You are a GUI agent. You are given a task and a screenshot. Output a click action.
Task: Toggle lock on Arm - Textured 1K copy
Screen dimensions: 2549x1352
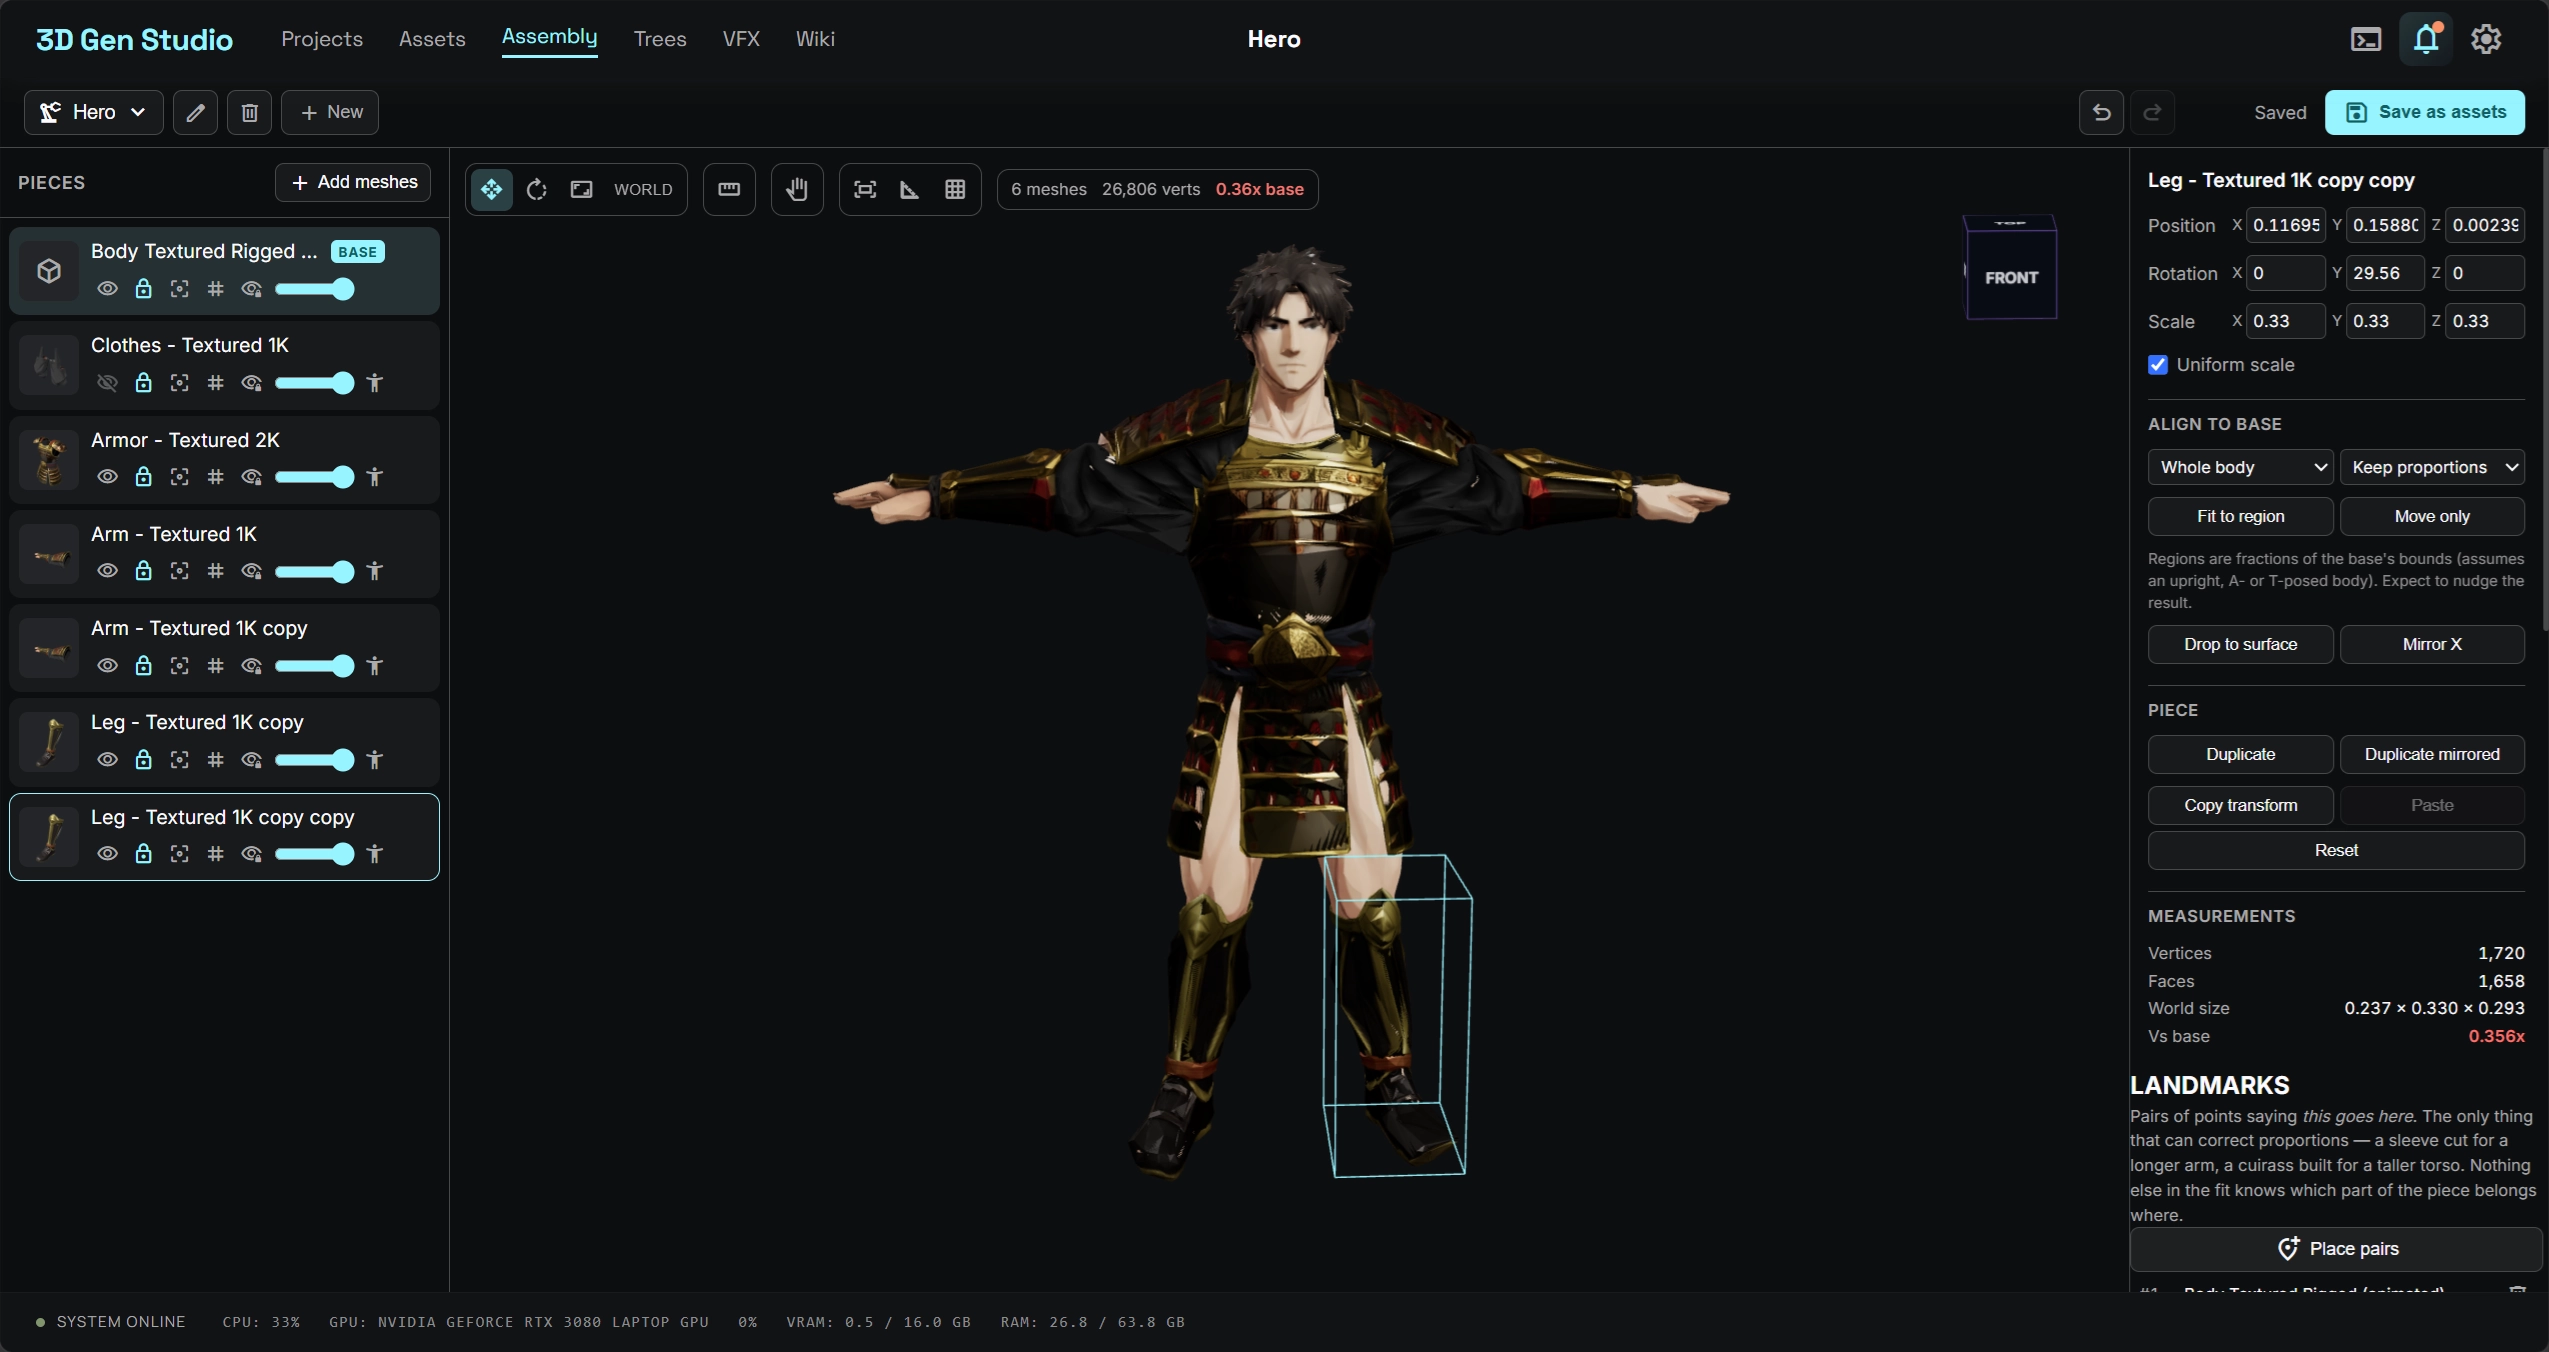(x=143, y=666)
